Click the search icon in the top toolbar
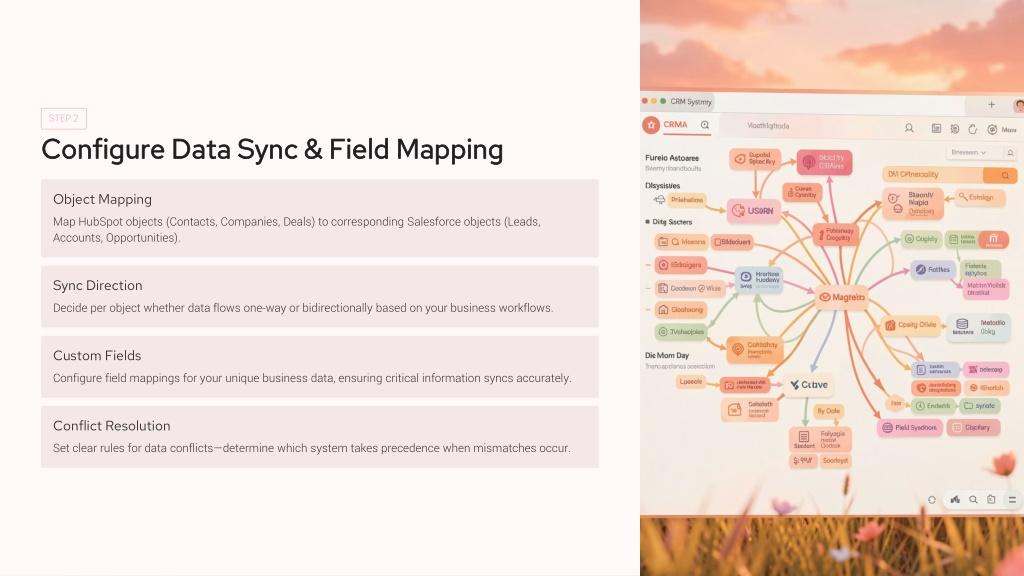This screenshot has width=1024, height=576. pos(909,128)
